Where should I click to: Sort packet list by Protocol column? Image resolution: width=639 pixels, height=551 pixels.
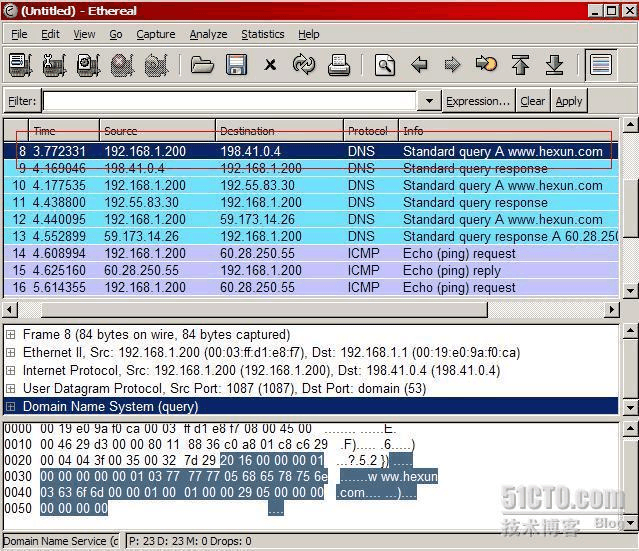[x=369, y=131]
